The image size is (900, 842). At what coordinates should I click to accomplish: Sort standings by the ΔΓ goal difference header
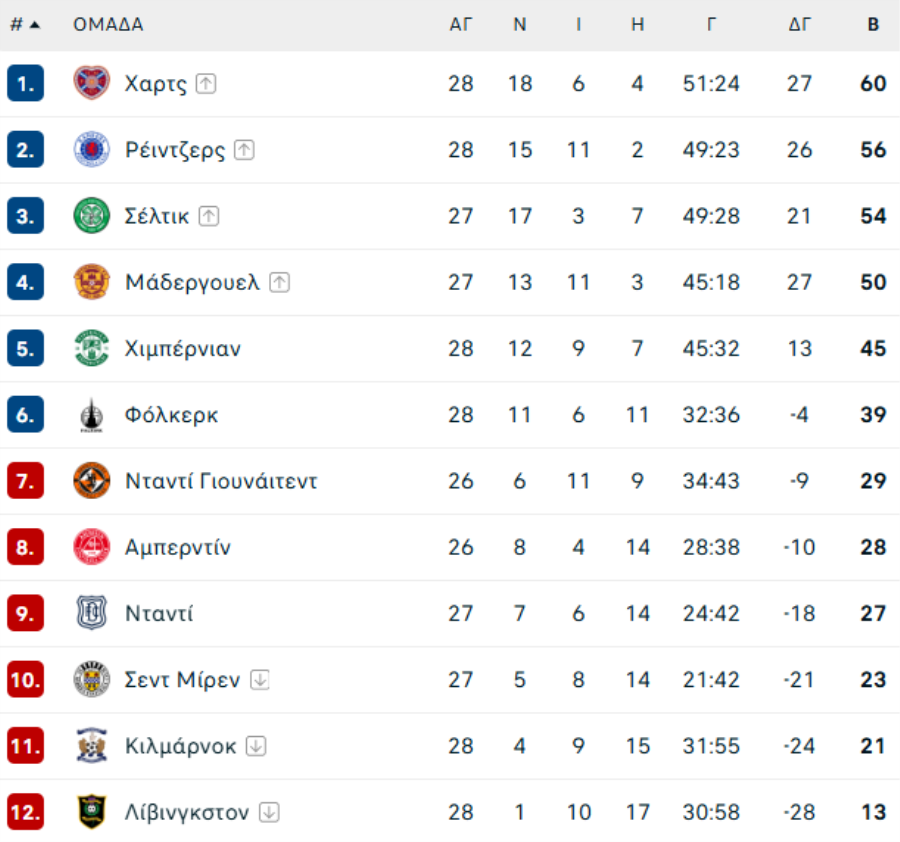[x=799, y=25]
